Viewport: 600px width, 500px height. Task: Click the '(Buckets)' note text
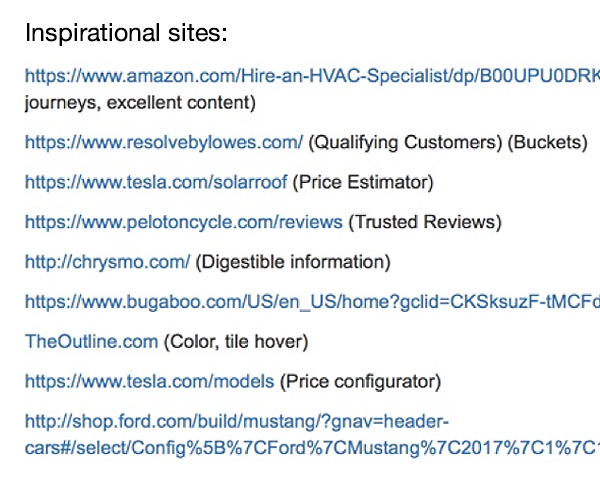tap(548, 142)
